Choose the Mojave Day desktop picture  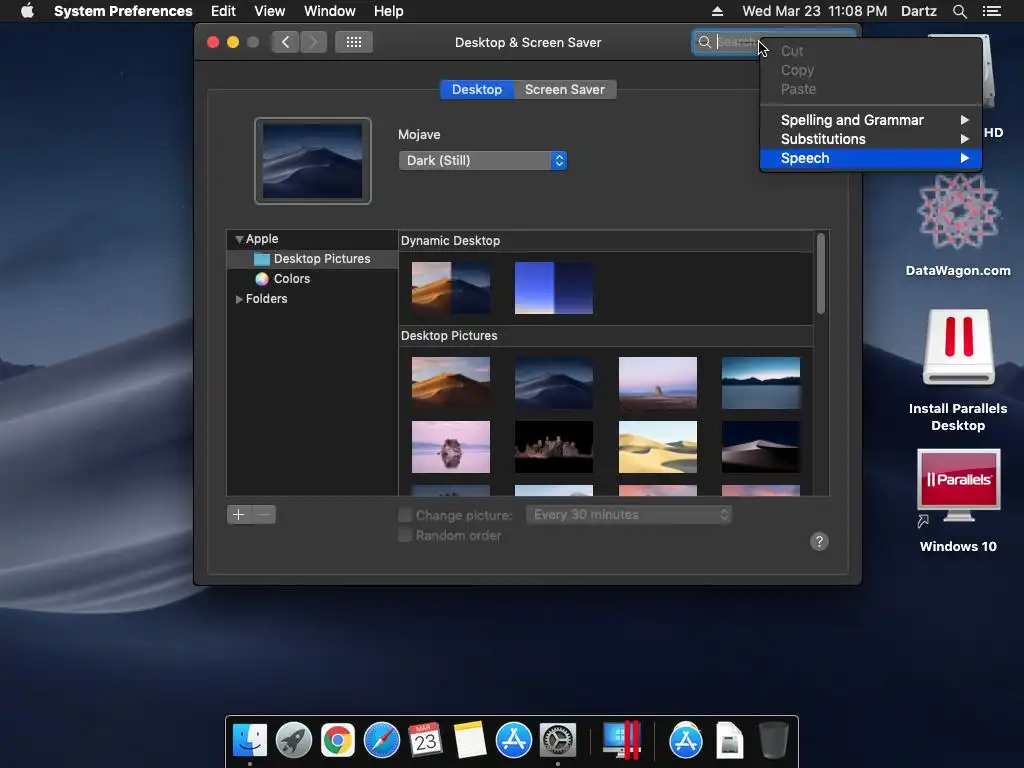(x=451, y=383)
